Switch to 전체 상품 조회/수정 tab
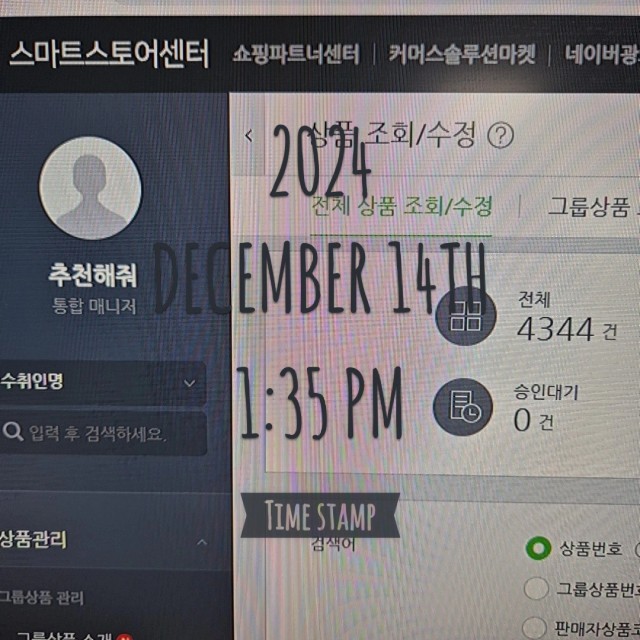This screenshot has height=640, width=640. click(401, 206)
